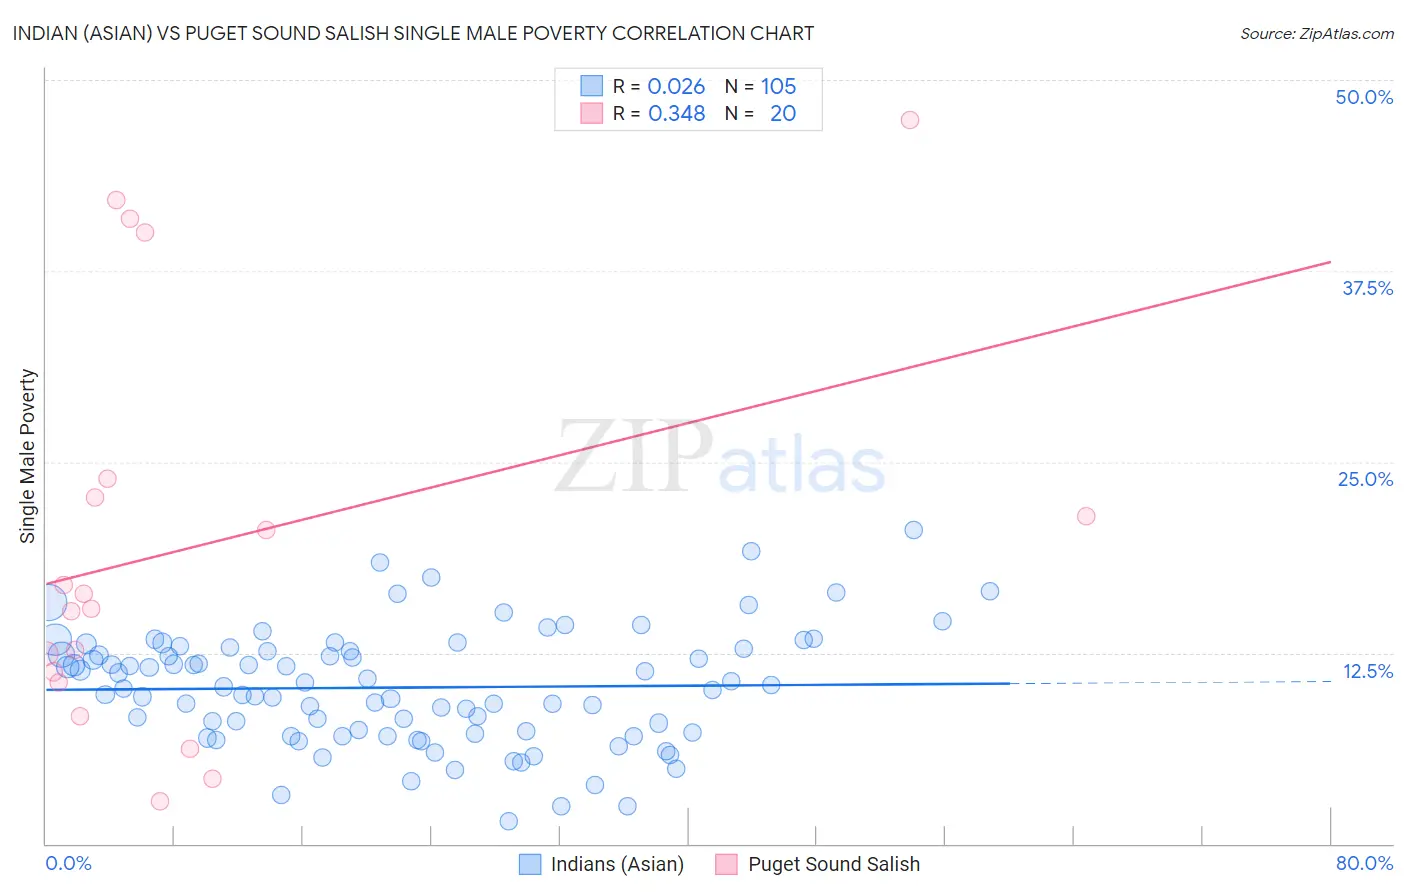Click the Single Male Poverty axis title
The image size is (1406, 892).
click(27, 456)
